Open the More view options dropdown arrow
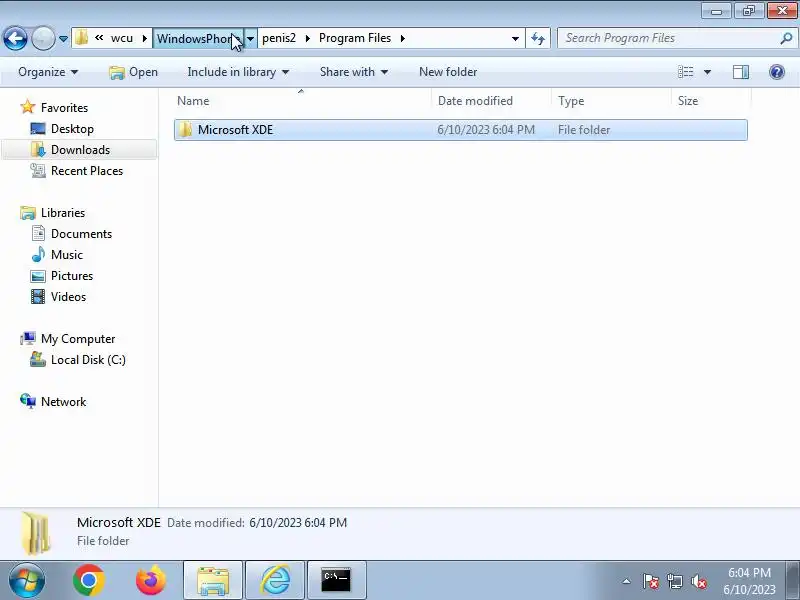 (x=707, y=72)
